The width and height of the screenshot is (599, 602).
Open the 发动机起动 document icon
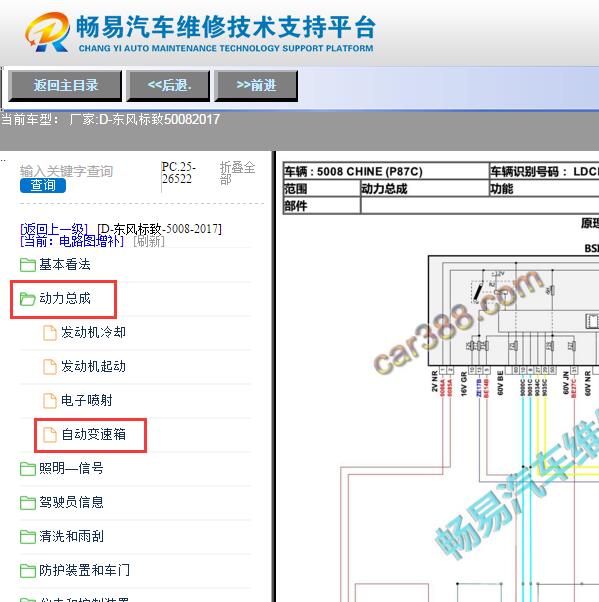50,367
